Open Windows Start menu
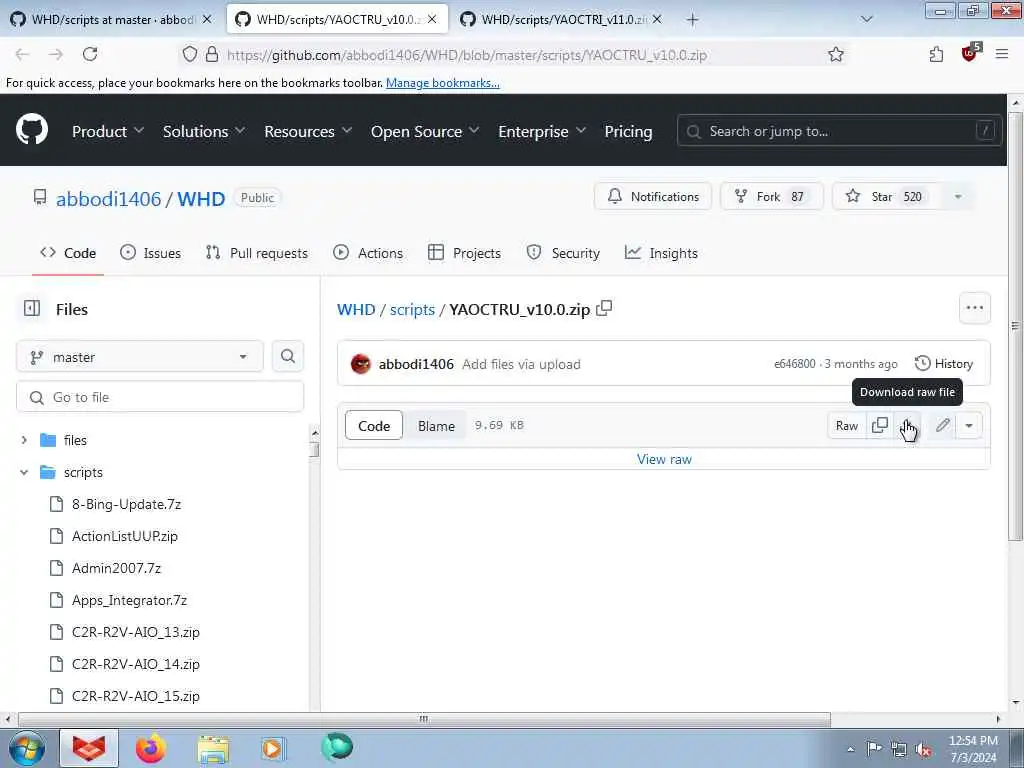The height and width of the screenshot is (768, 1024). click(x=26, y=748)
